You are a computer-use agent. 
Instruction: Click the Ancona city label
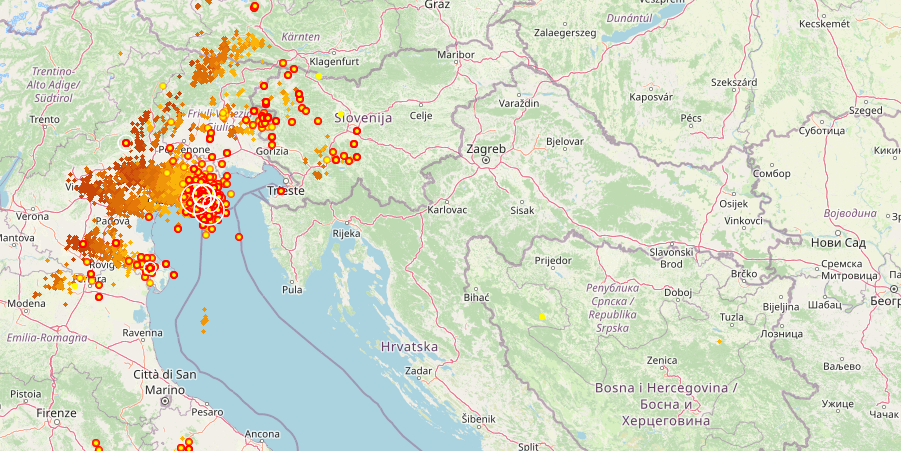coord(262,434)
